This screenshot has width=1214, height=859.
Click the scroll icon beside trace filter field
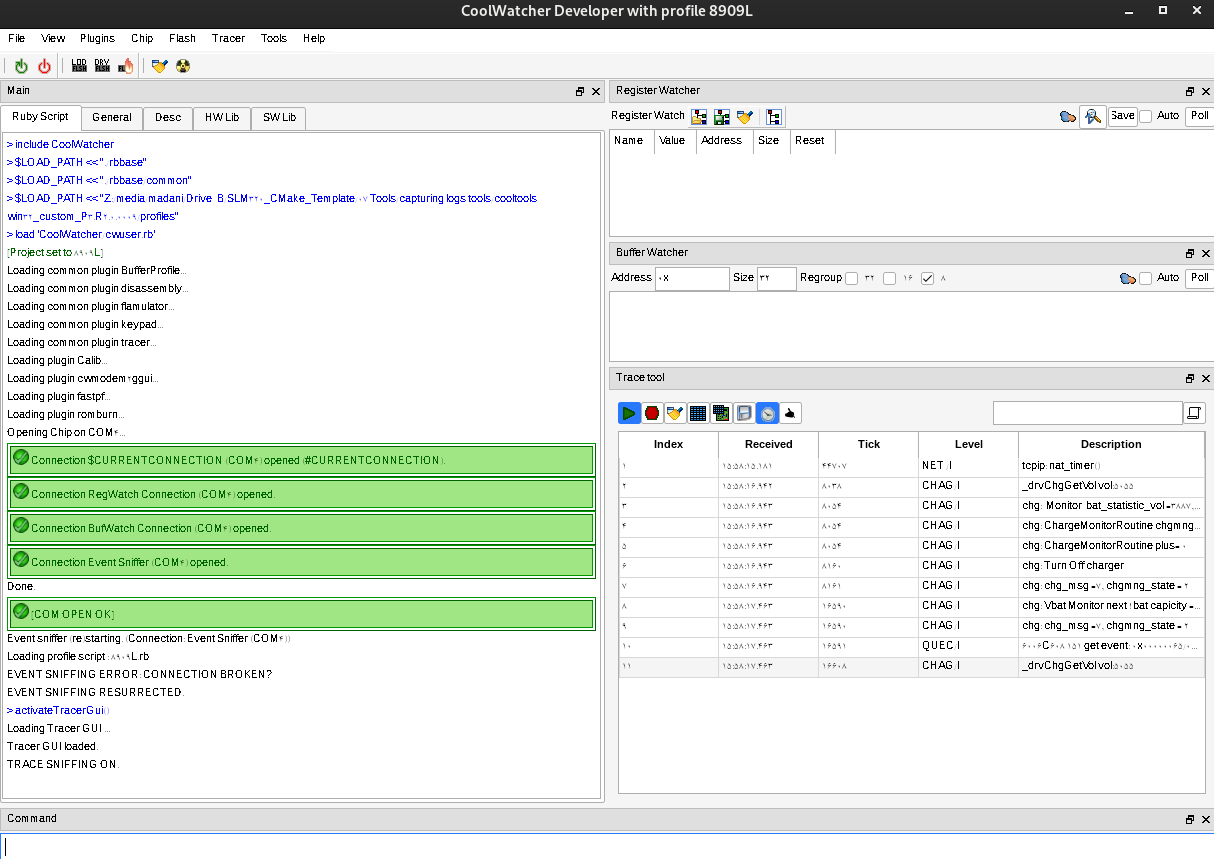1194,412
